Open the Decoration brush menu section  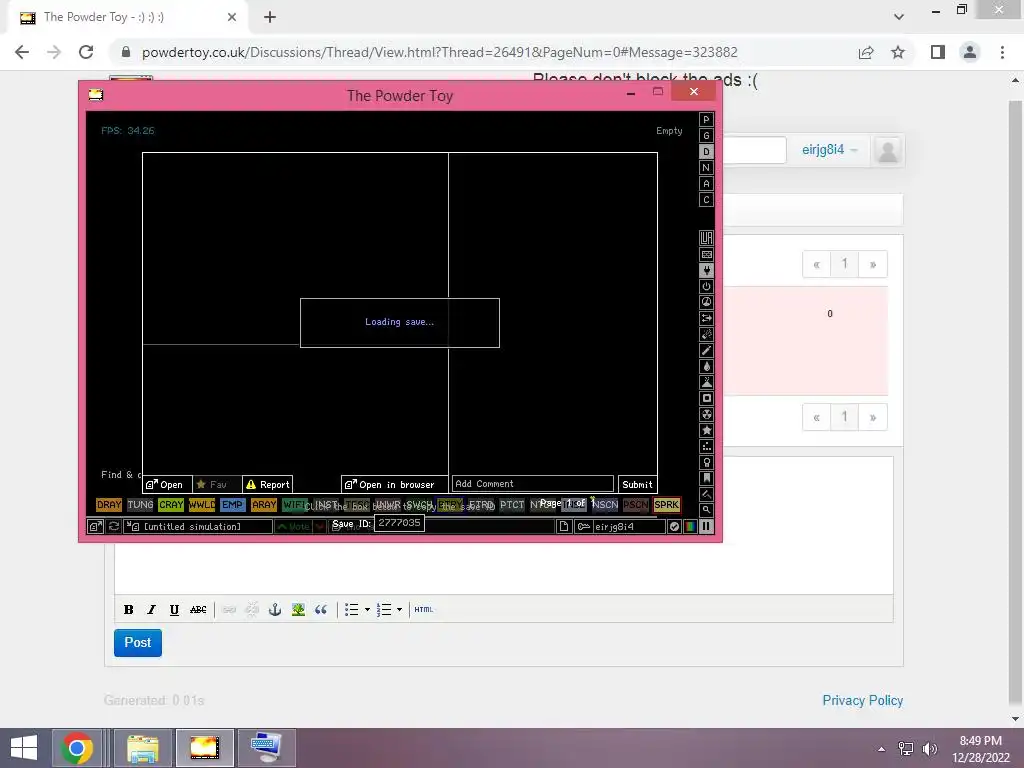pos(706,494)
